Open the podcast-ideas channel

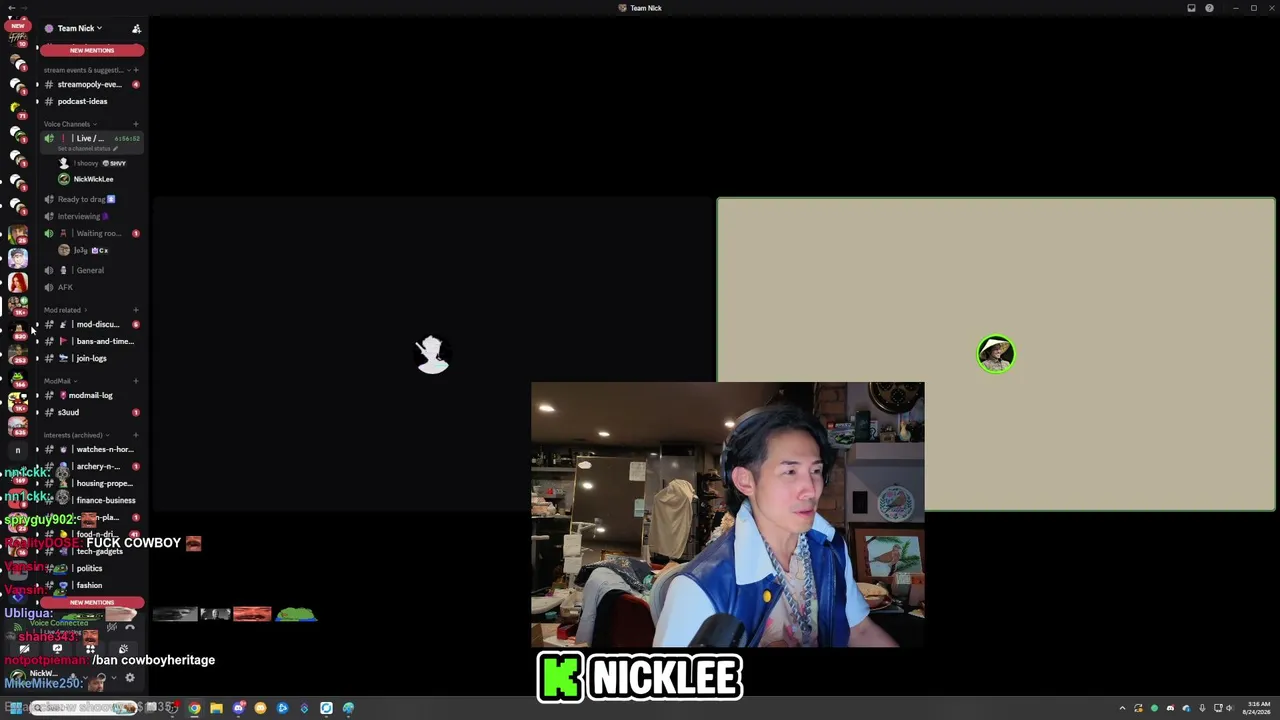tap(92, 101)
